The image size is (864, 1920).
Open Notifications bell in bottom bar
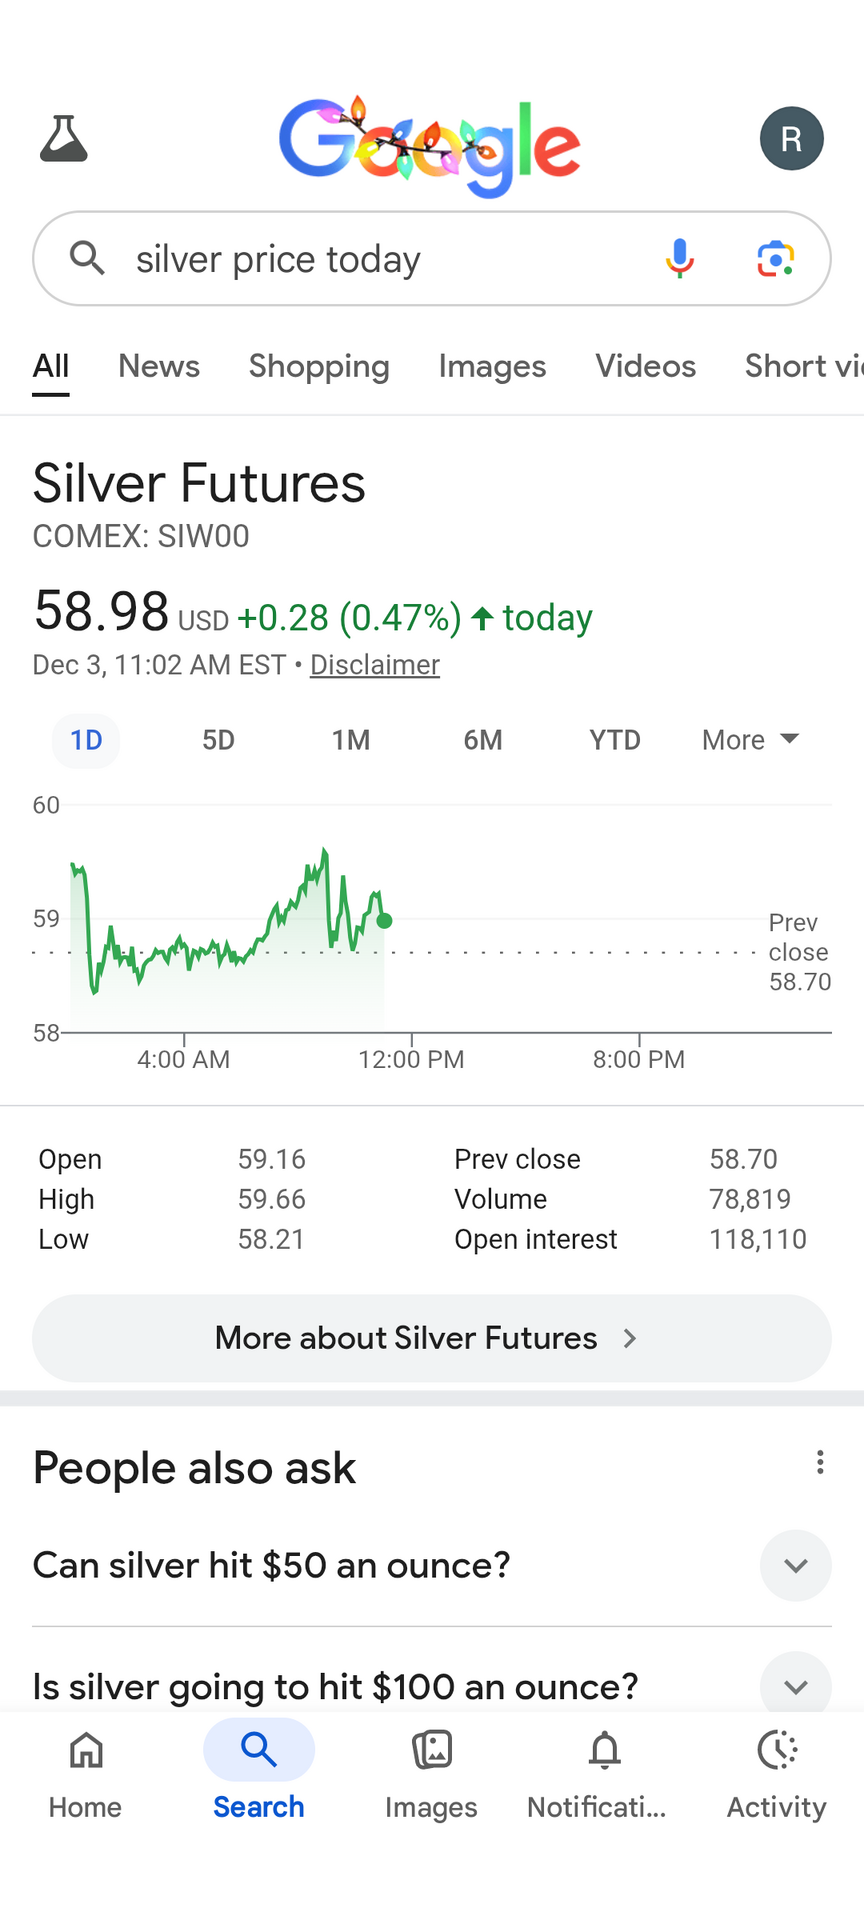[604, 1771]
